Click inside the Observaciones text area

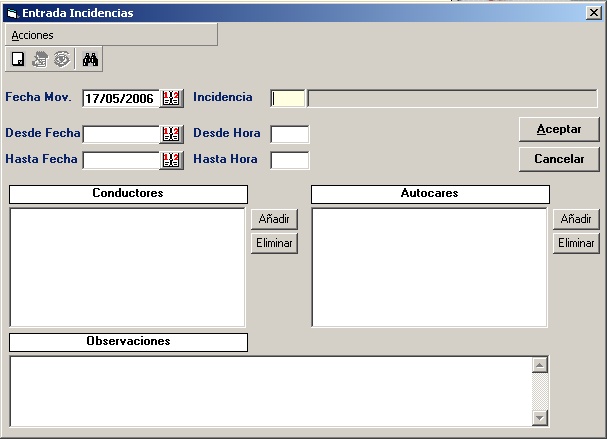coord(271,391)
